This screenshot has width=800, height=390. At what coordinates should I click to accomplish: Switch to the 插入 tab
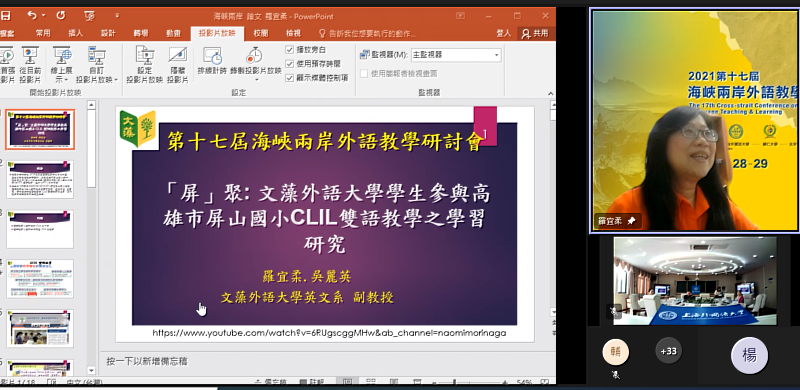tap(76, 33)
